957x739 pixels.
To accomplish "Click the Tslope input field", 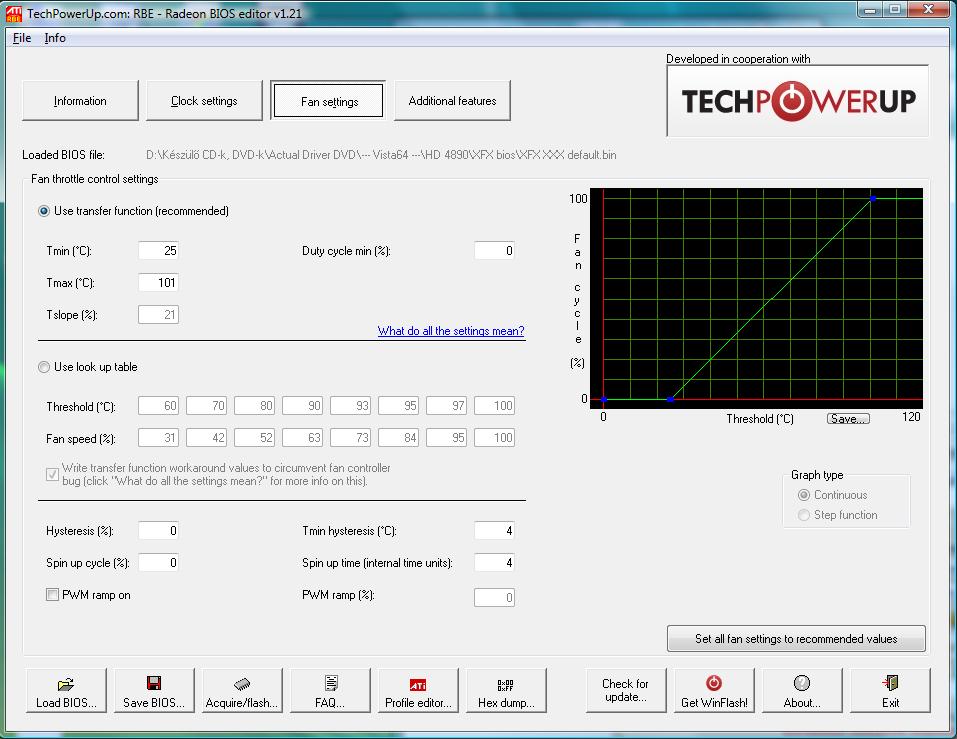I will click(158, 315).
